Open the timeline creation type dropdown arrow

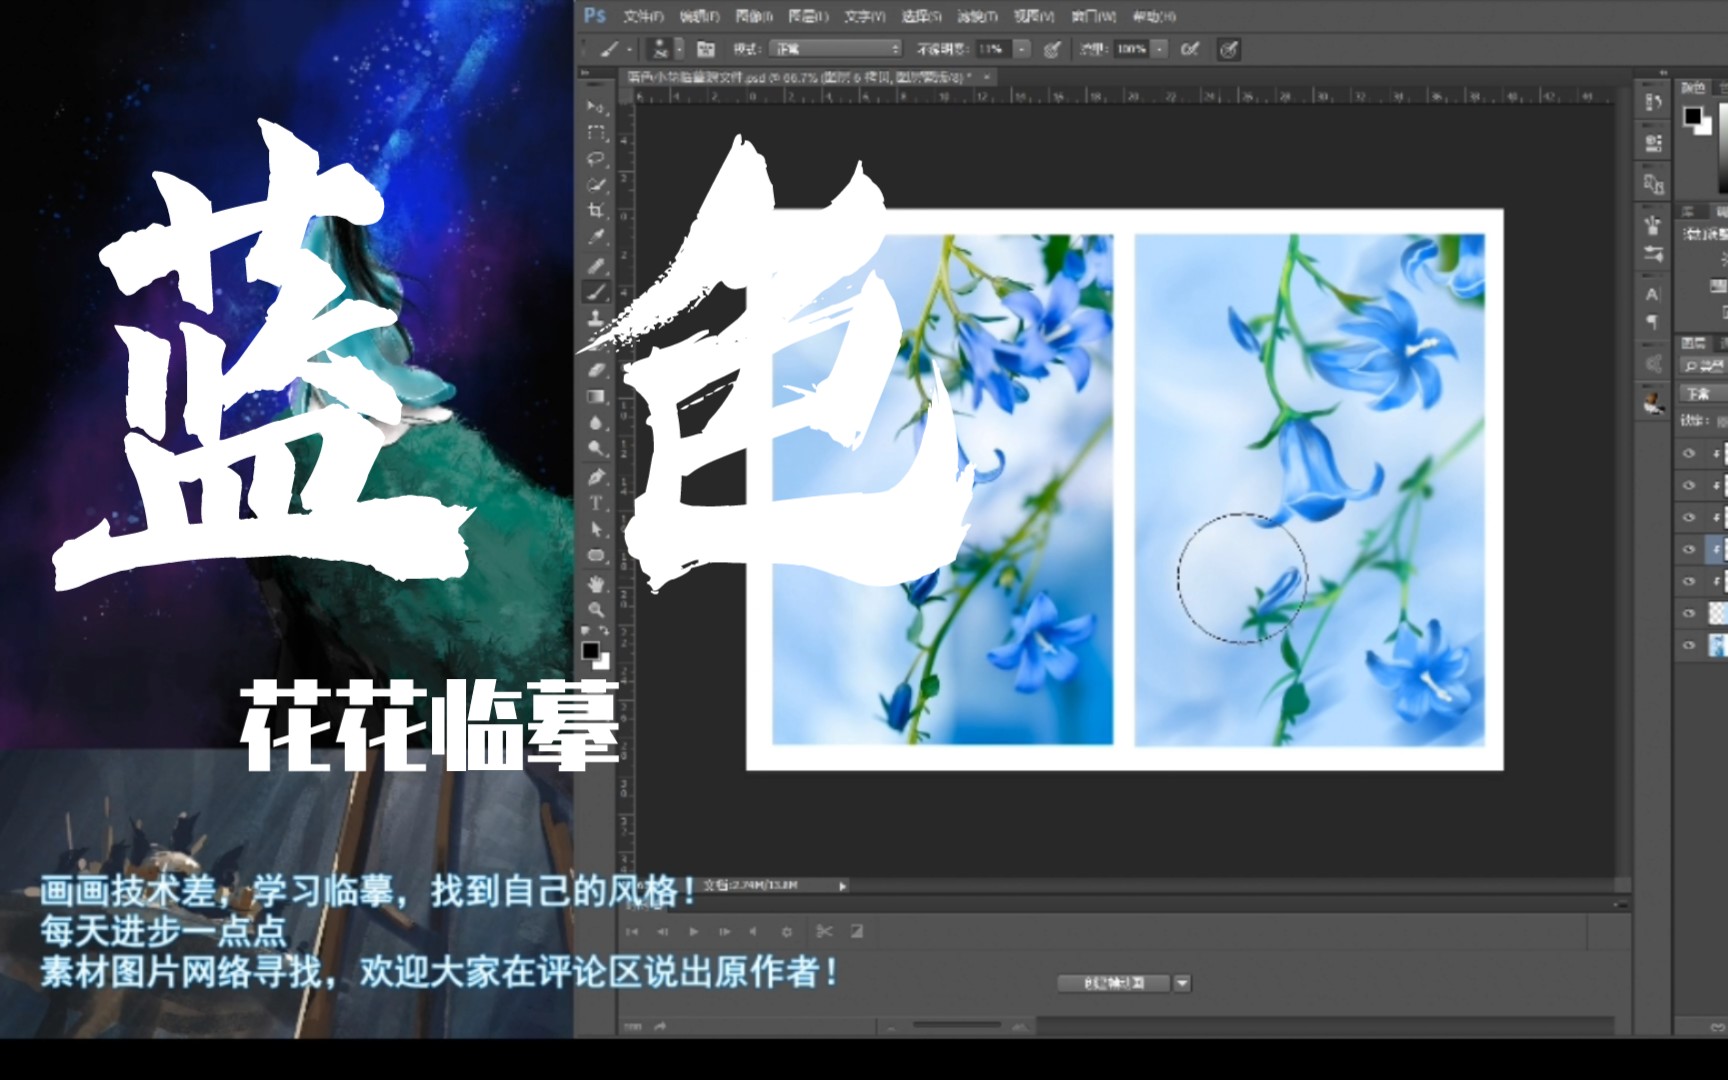[x=1182, y=983]
